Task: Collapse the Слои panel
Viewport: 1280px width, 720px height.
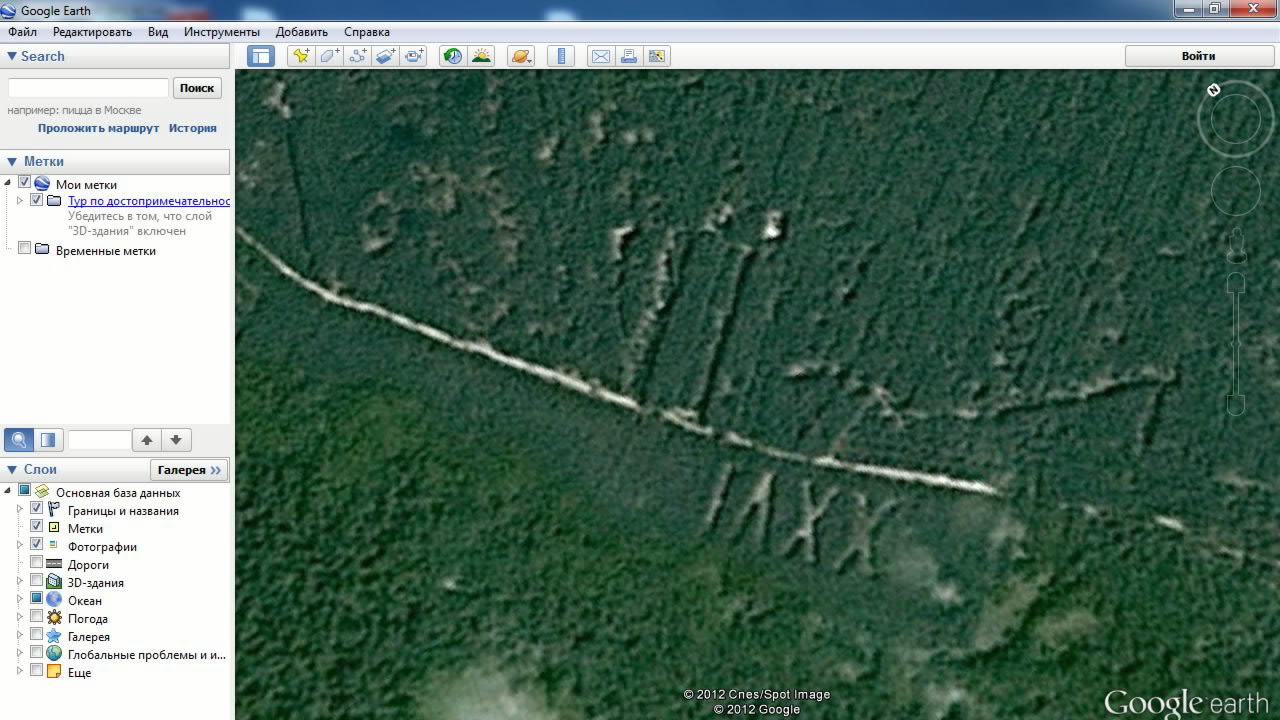Action: [12, 469]
